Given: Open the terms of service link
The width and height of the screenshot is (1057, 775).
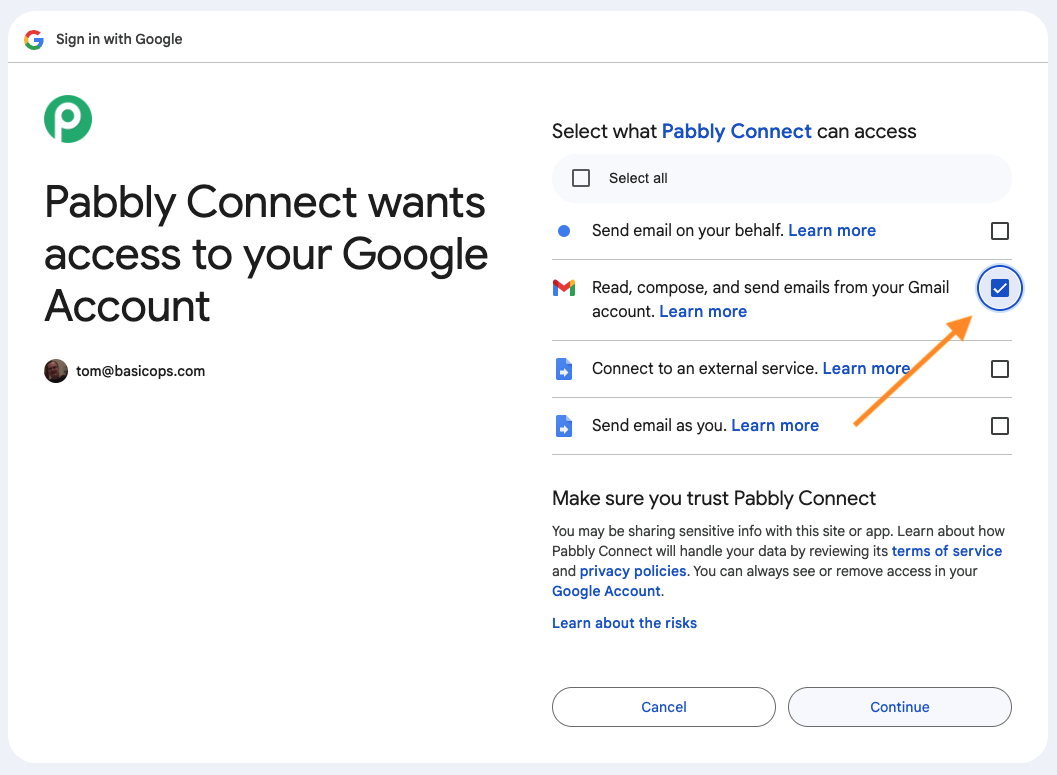Looking at the screenshot, I should coord(946,551).
